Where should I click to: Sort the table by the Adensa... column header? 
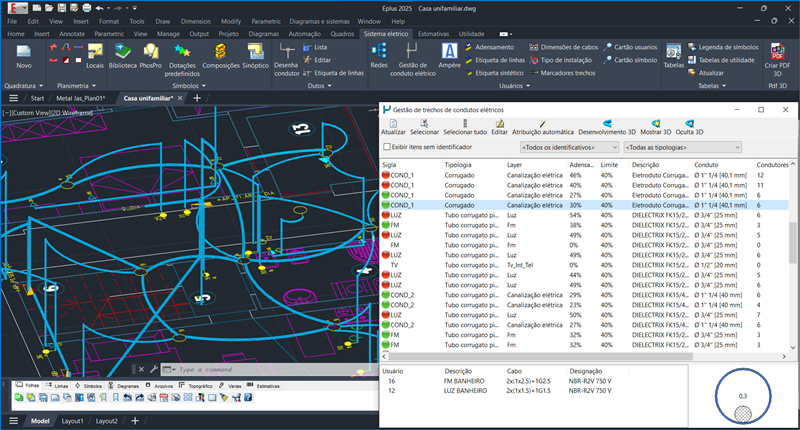582,165
